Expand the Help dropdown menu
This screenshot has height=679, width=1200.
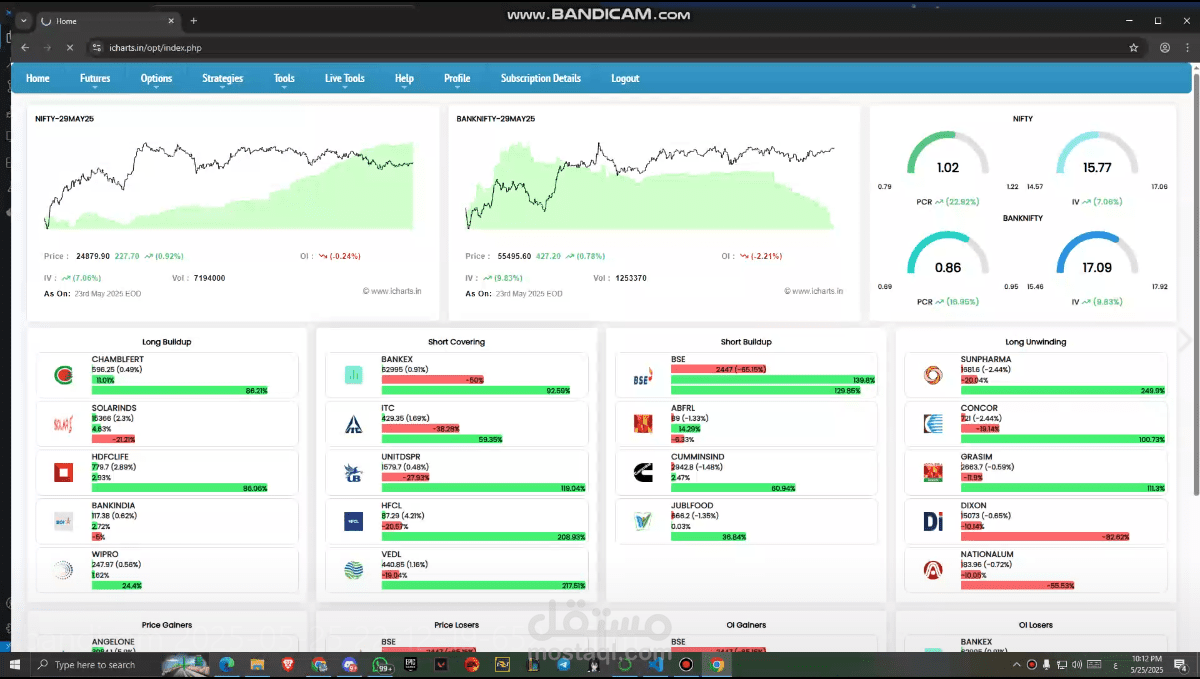(x=404, y=78)
